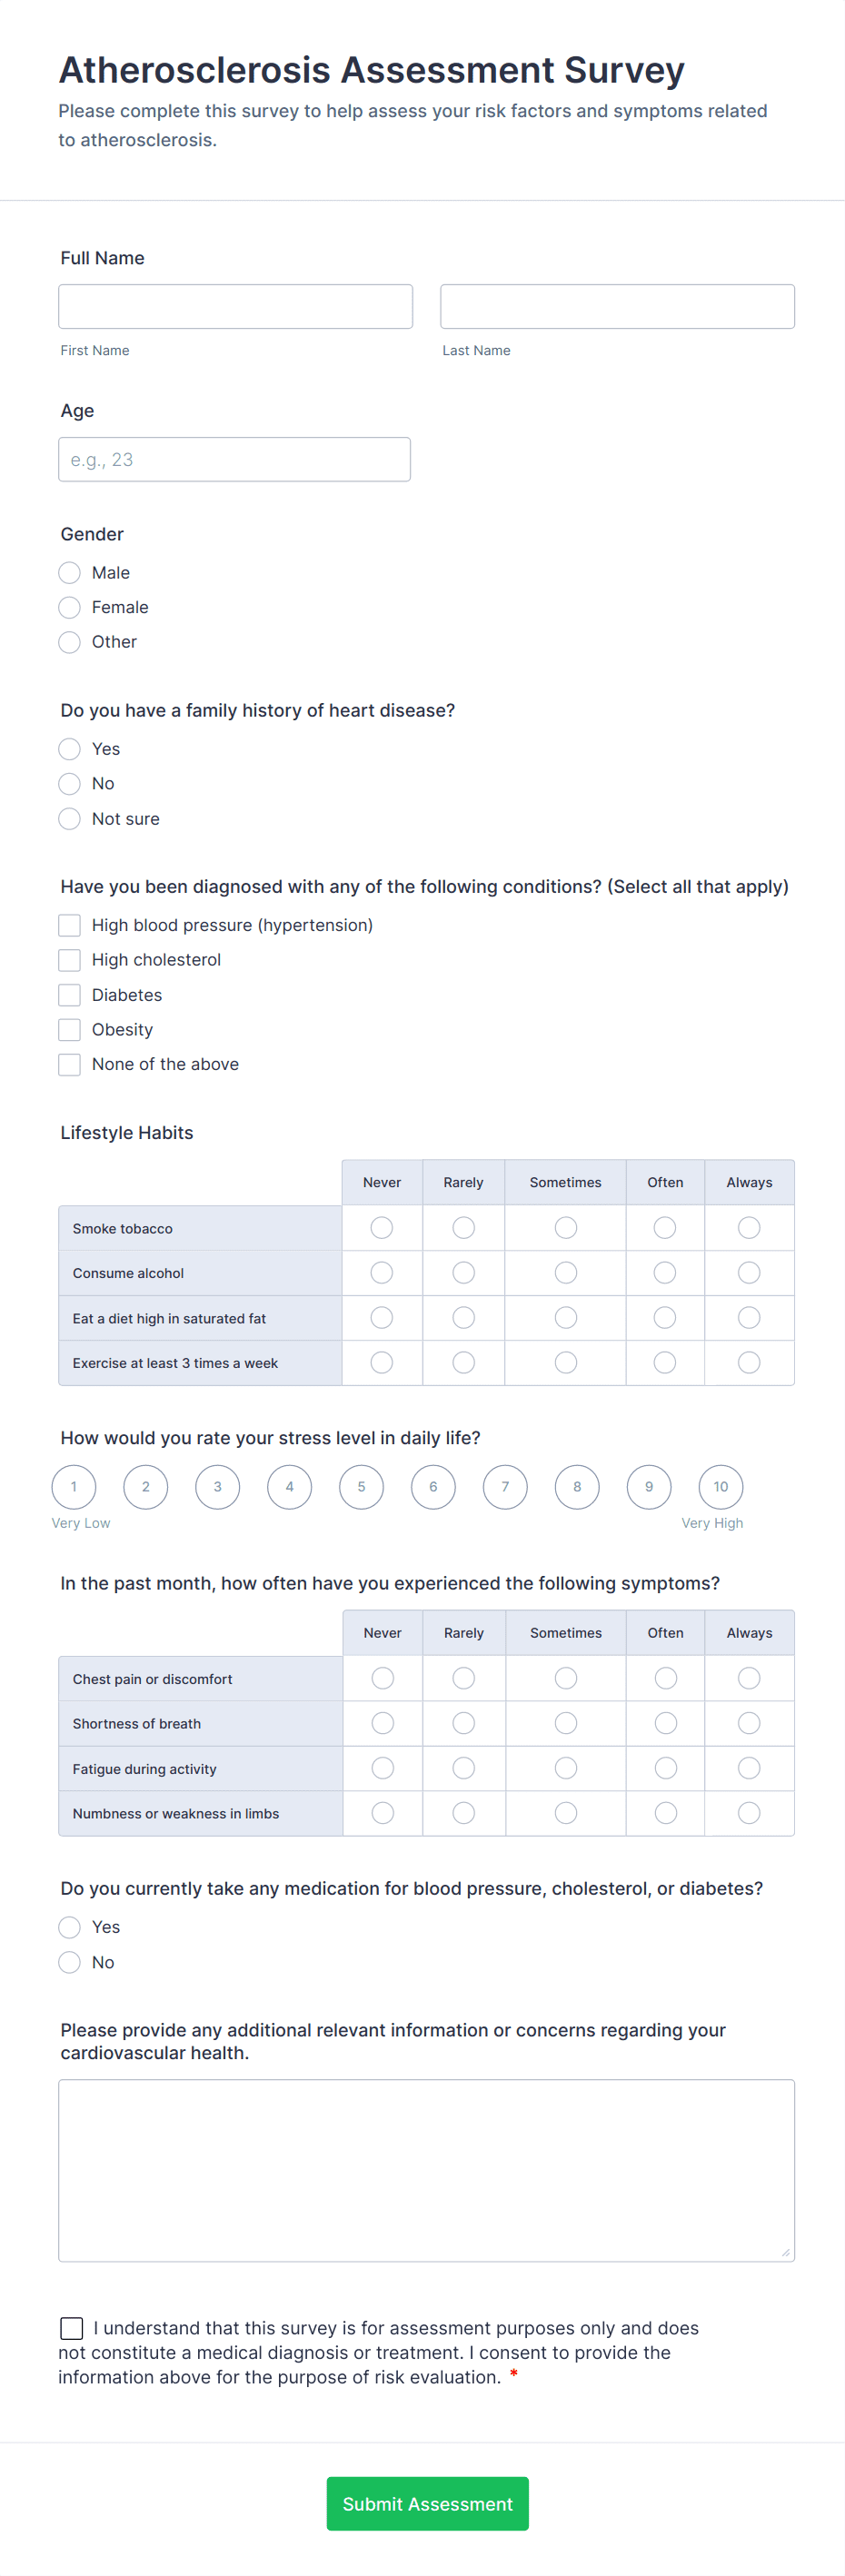Select Male gender option
845x2576 pixels.
[x=69, y=572]
